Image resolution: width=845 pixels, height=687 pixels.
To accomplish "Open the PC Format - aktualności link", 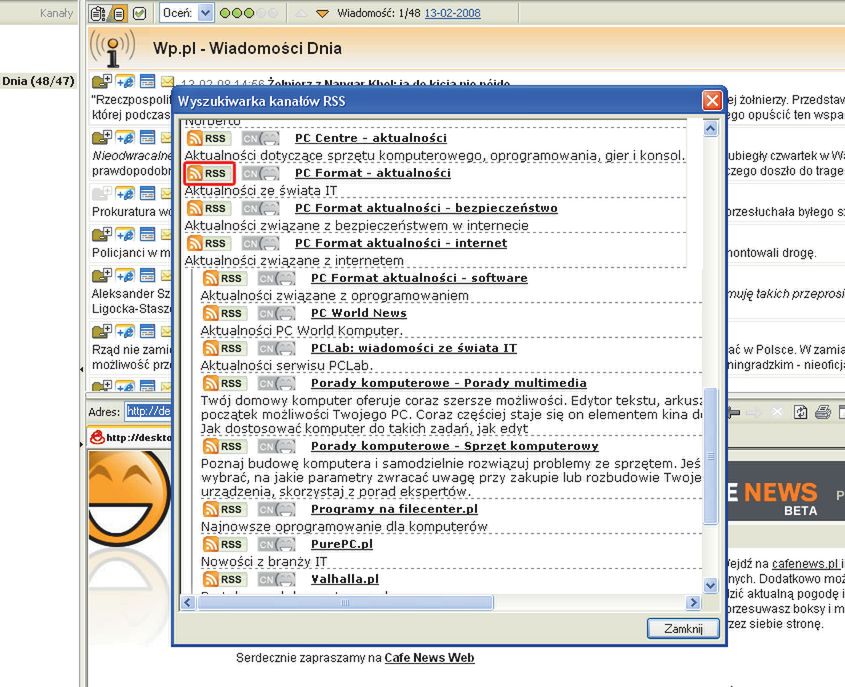I will 373,173.
